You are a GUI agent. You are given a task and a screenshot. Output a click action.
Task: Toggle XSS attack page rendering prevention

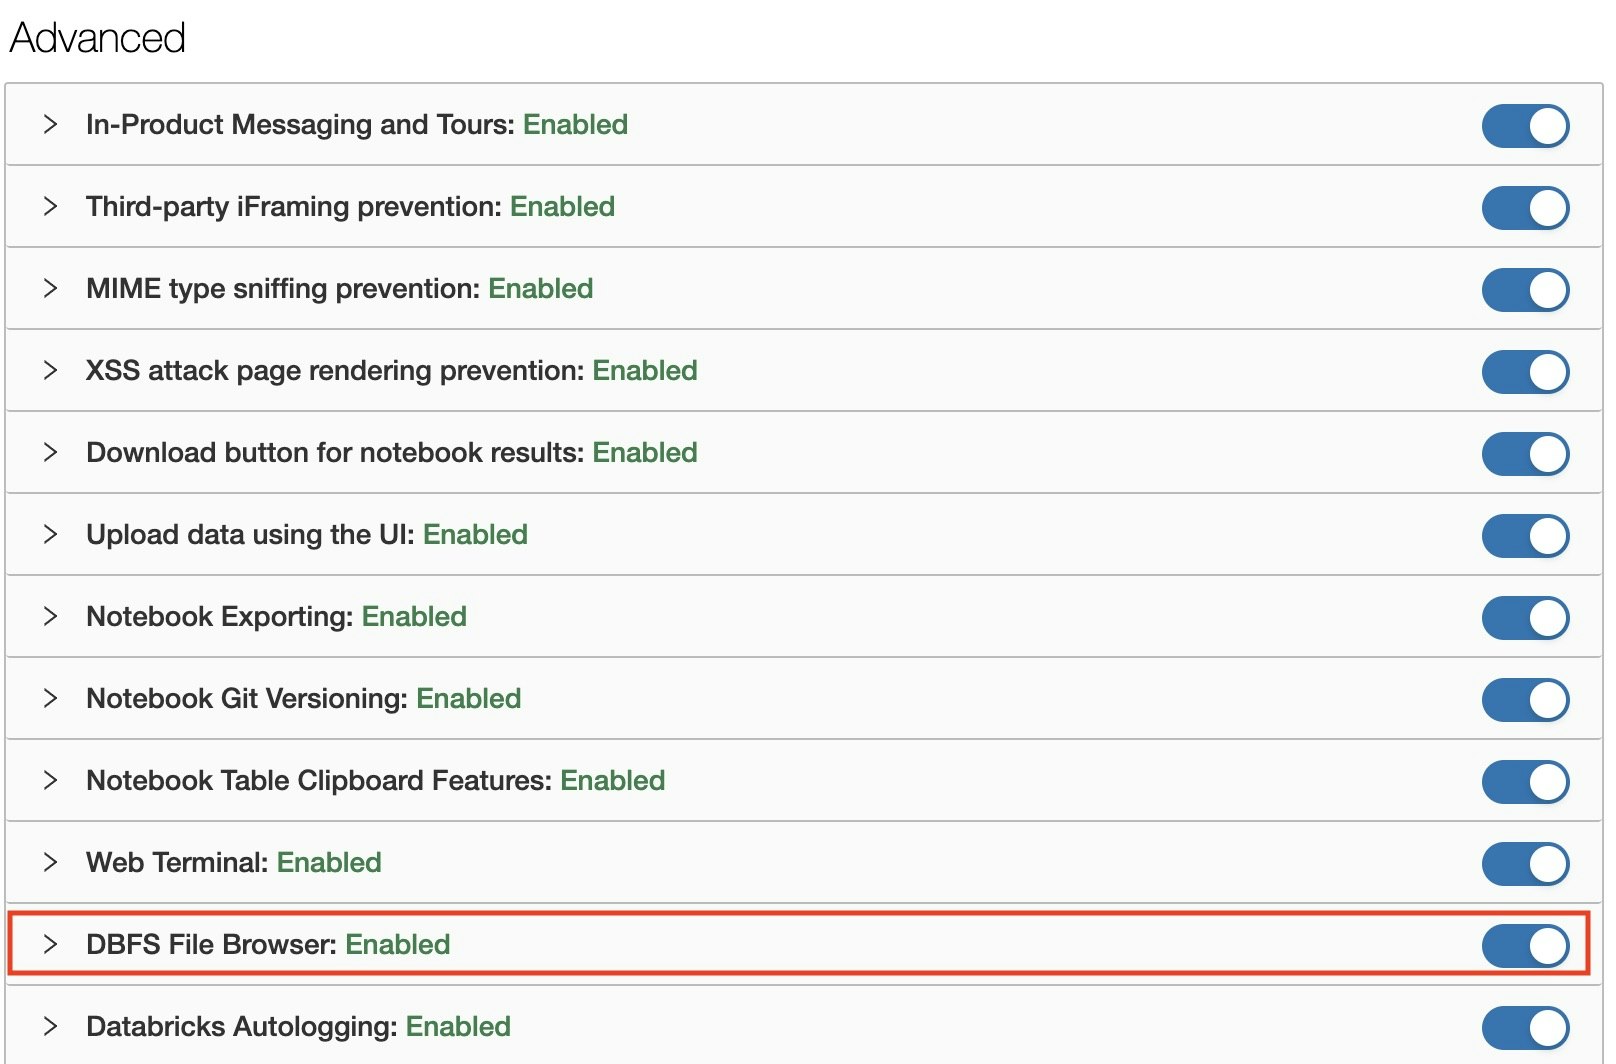point(1525,372)
